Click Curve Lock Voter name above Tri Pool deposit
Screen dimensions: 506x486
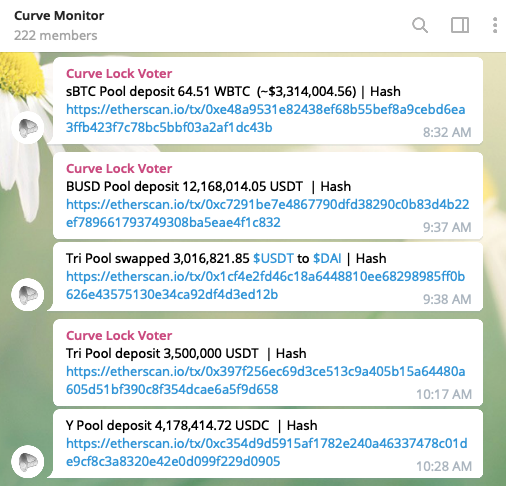119,335
